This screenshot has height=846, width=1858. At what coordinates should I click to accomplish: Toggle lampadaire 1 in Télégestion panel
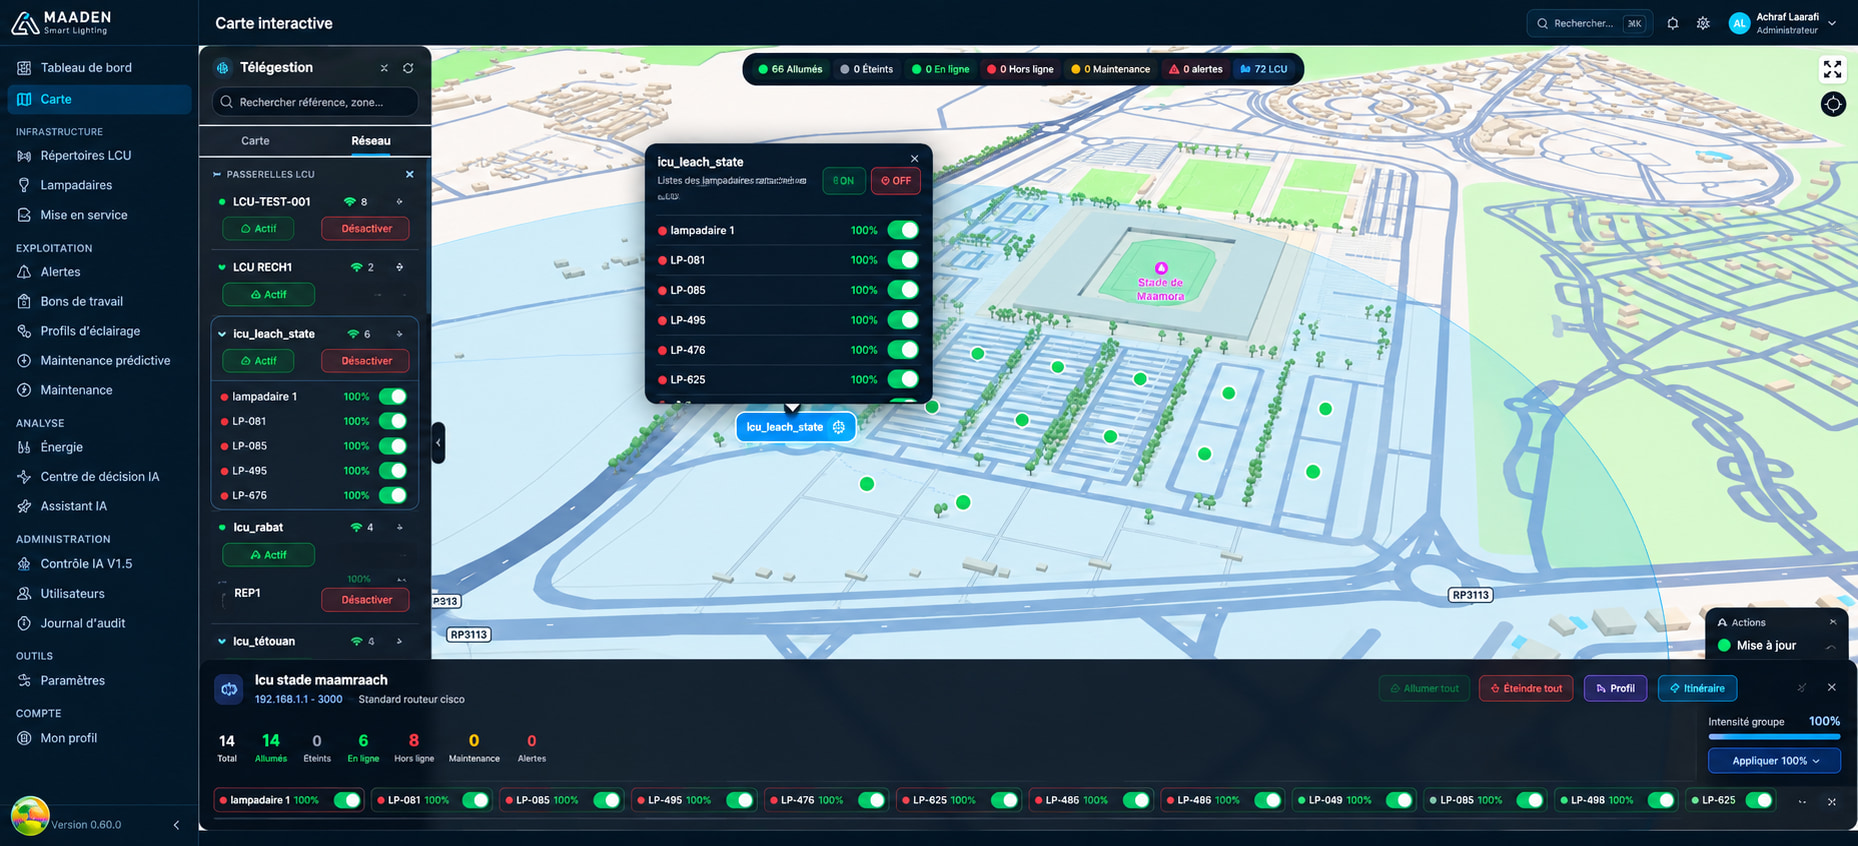click(393, 396)
